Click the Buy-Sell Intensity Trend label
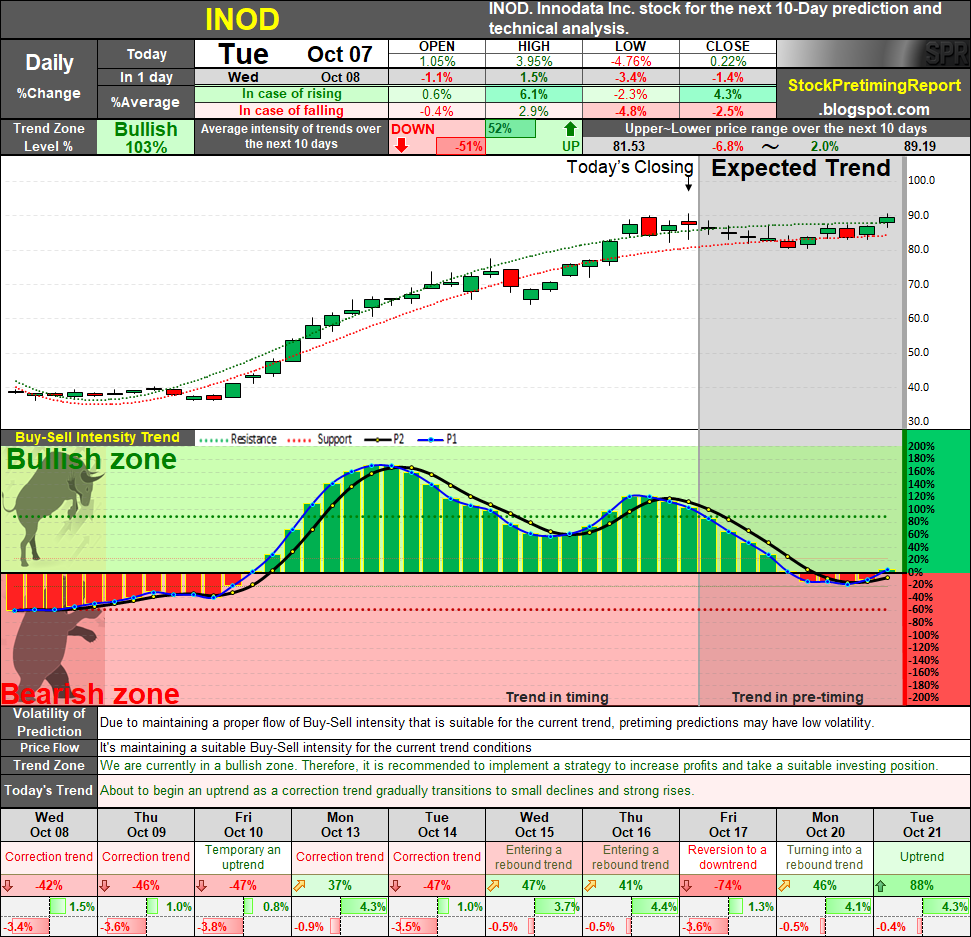The height and width of the screenshot is (937, 971). (x=97, y=437)
